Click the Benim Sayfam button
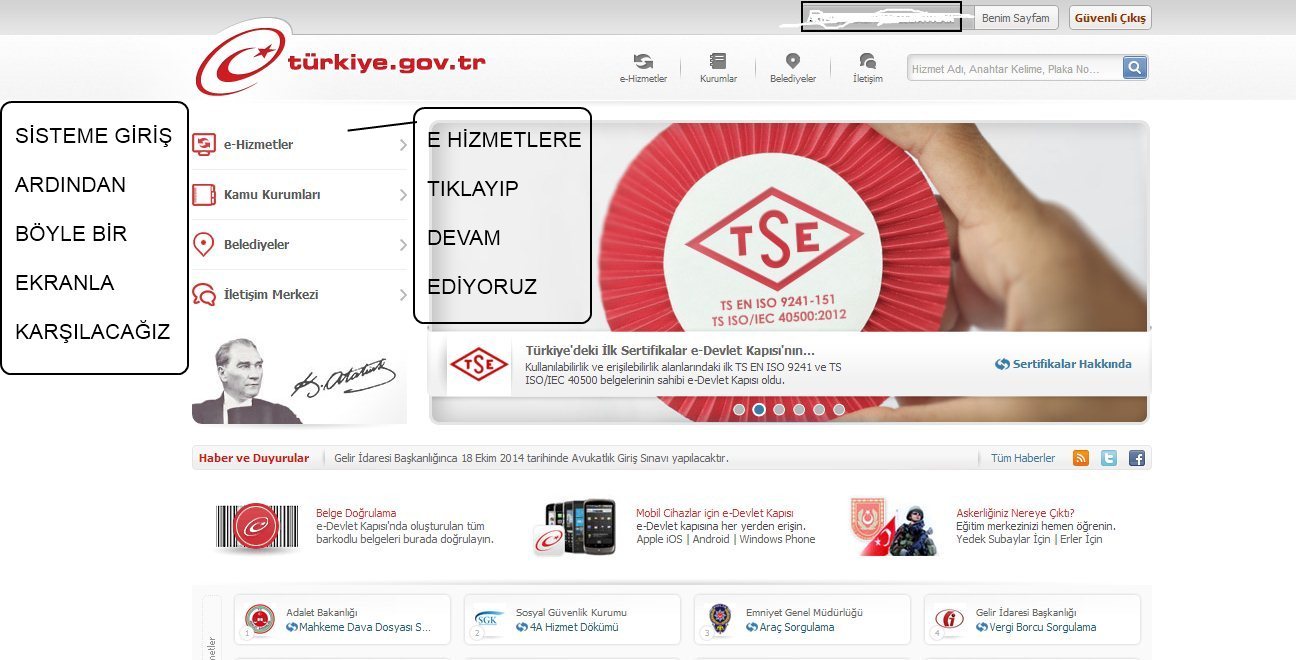Image resolution: width=1296 pixels, height=660 pixels. point(1015,18)
